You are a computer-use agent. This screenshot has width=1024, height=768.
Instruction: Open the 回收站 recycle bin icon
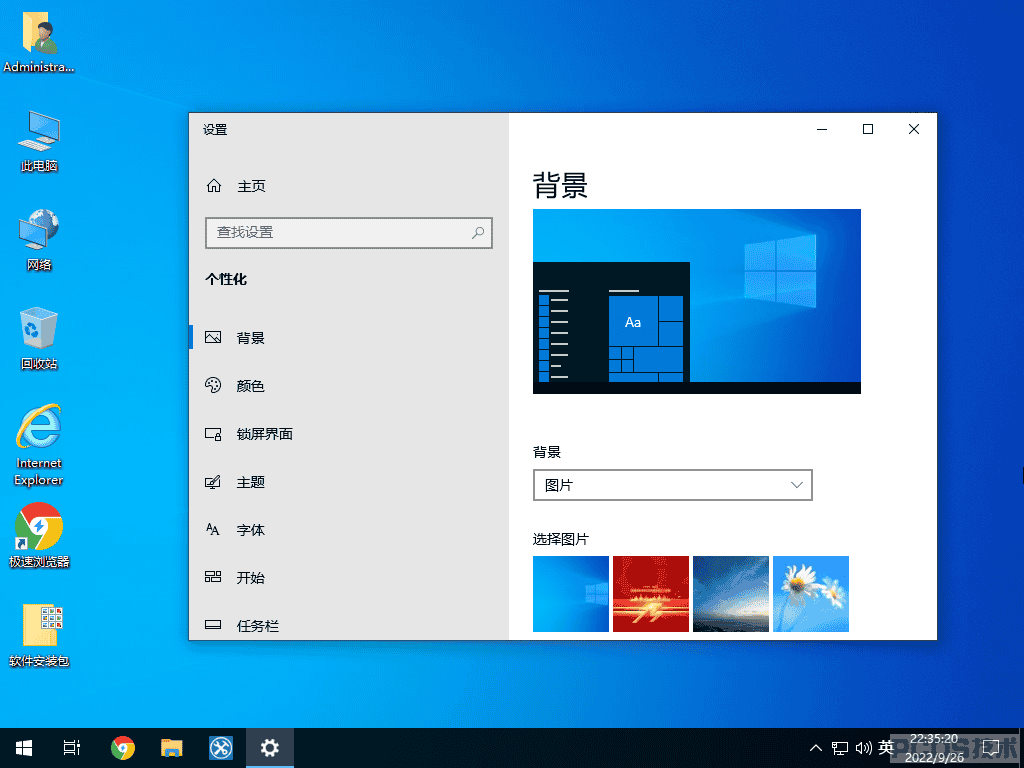[39, 338]
